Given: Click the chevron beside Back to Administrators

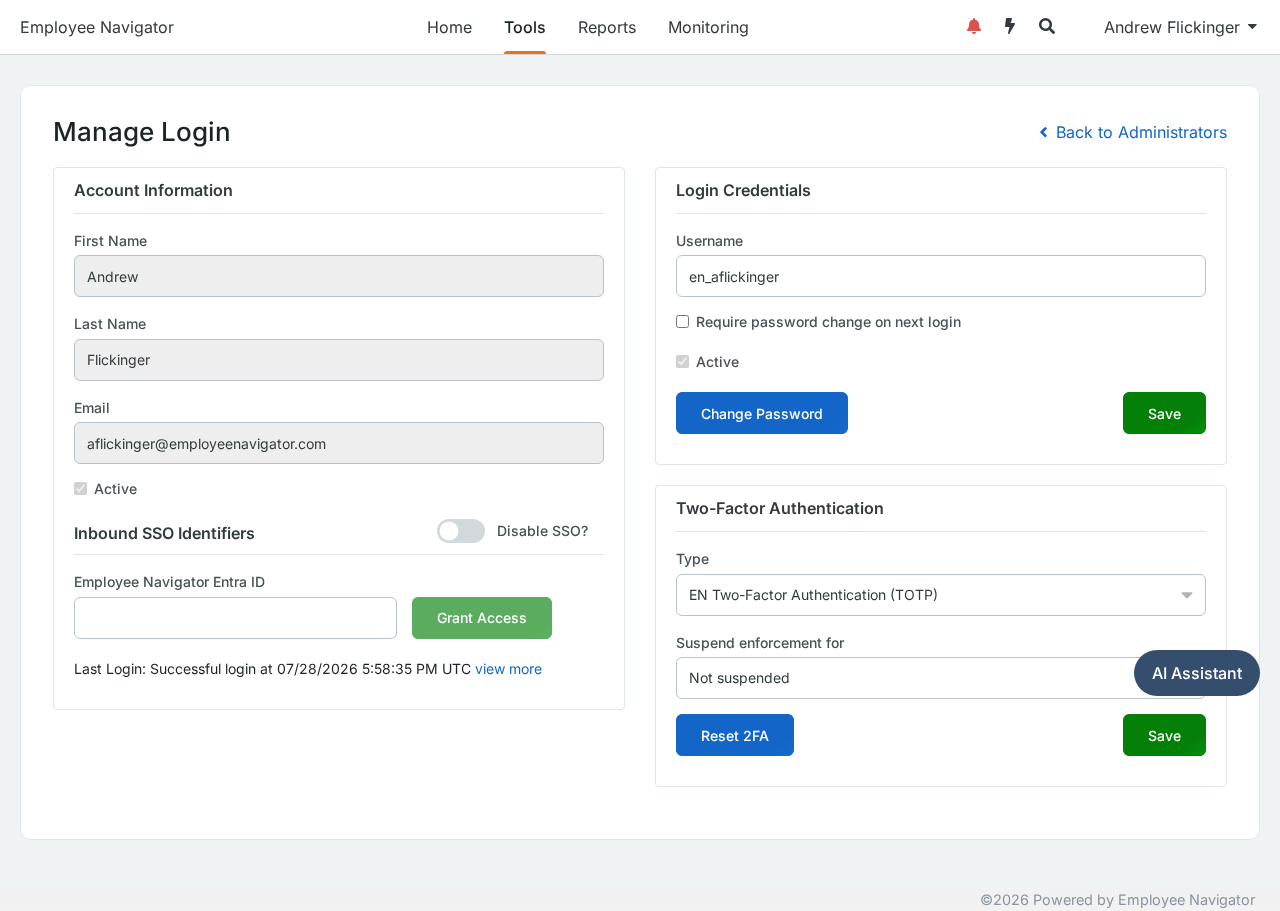Looking at the screenshot, I should [1044, 132].
